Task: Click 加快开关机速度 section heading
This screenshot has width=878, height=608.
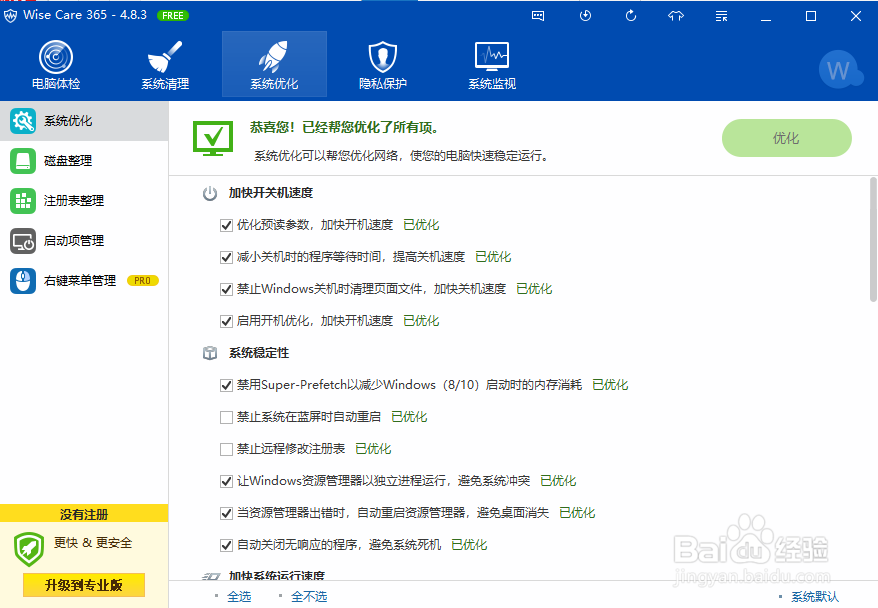Action: pos(270,193)
